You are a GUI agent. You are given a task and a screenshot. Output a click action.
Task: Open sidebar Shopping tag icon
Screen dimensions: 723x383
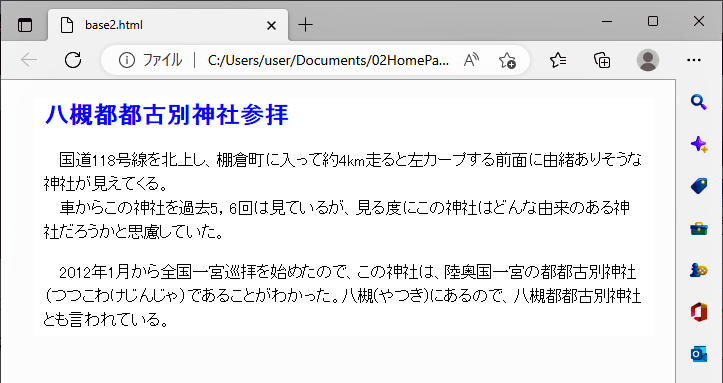point(699,186)
